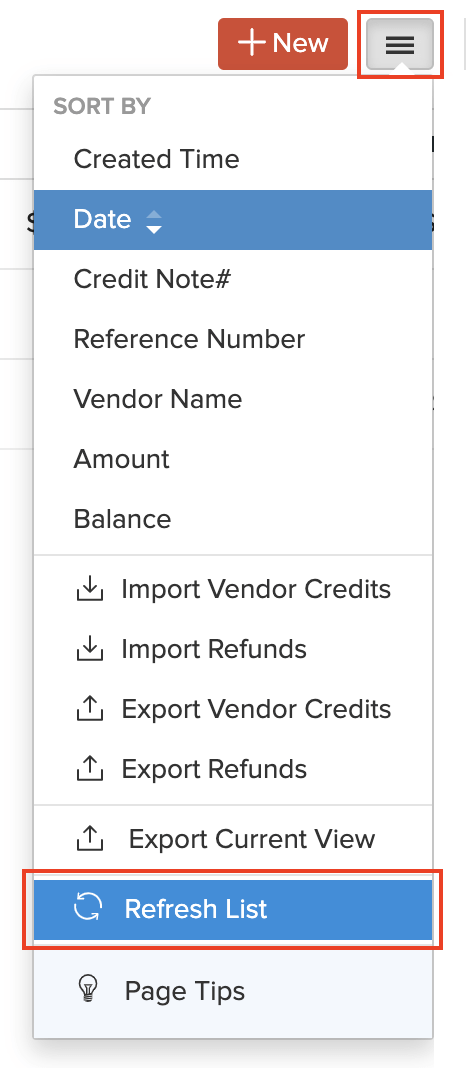Click the Export Vendor Credits upload icon

coord(89,709)
